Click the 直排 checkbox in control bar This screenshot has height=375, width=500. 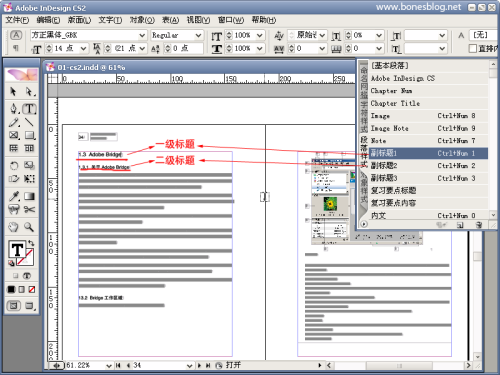473,49
